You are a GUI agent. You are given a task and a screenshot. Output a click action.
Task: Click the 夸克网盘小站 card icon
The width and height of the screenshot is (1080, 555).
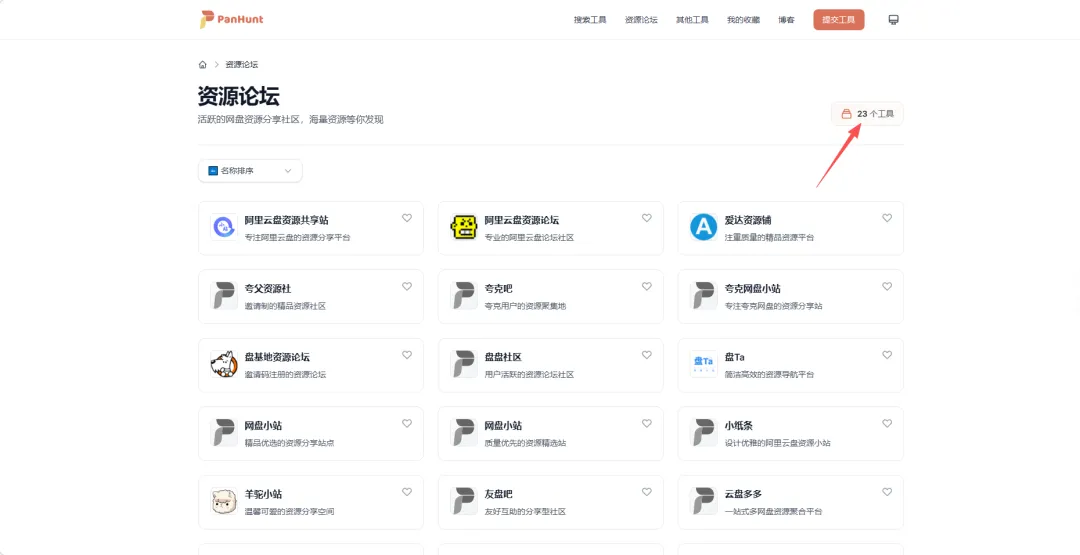point(703,295)
